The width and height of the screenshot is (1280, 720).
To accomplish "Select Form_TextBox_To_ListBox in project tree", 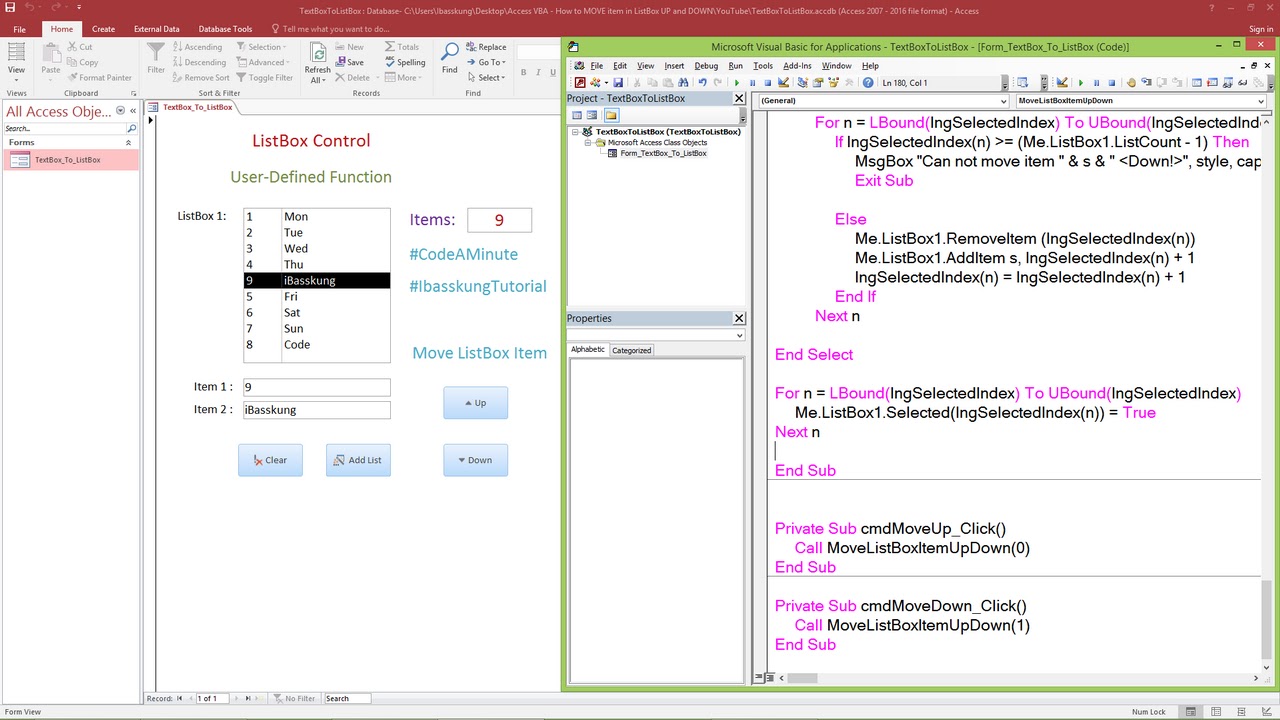I will [x=663, y=153].
